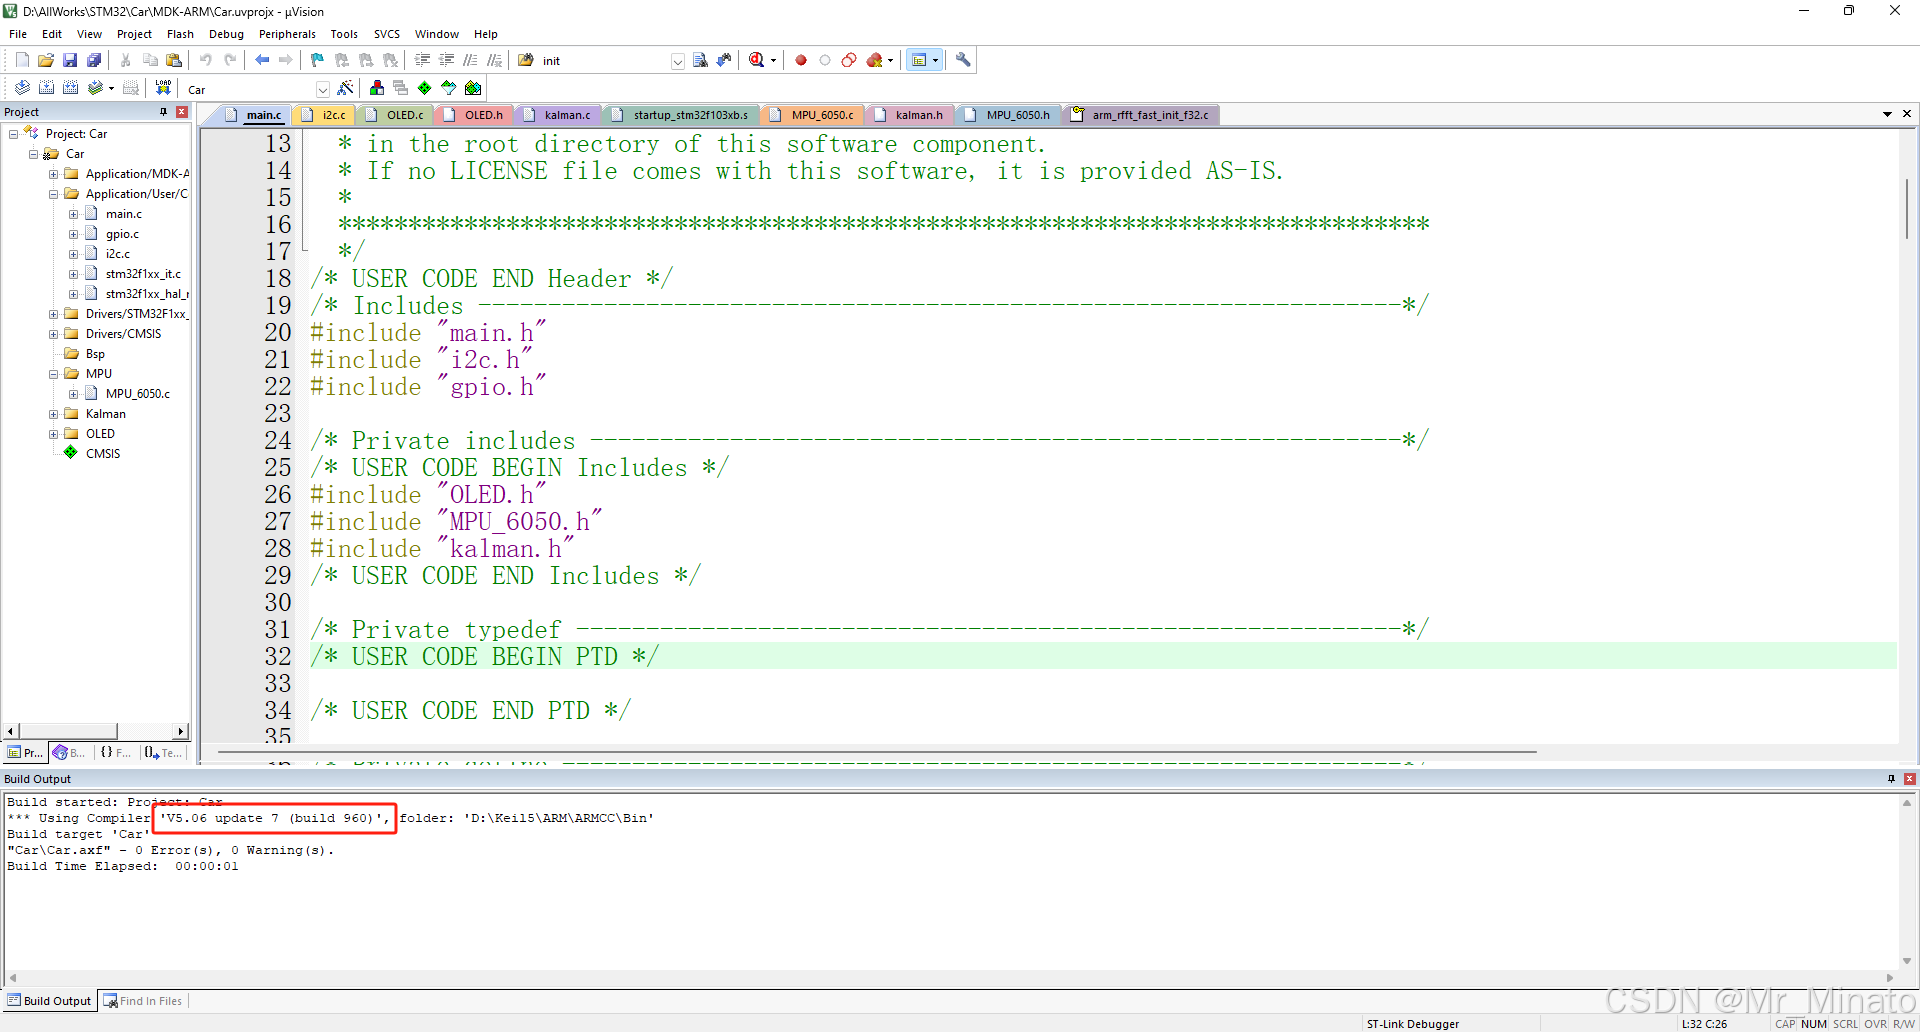The width and height of the screenshot is (1920, 1032).
Task: Expand the main.c file node
Action: pos(74,214)
